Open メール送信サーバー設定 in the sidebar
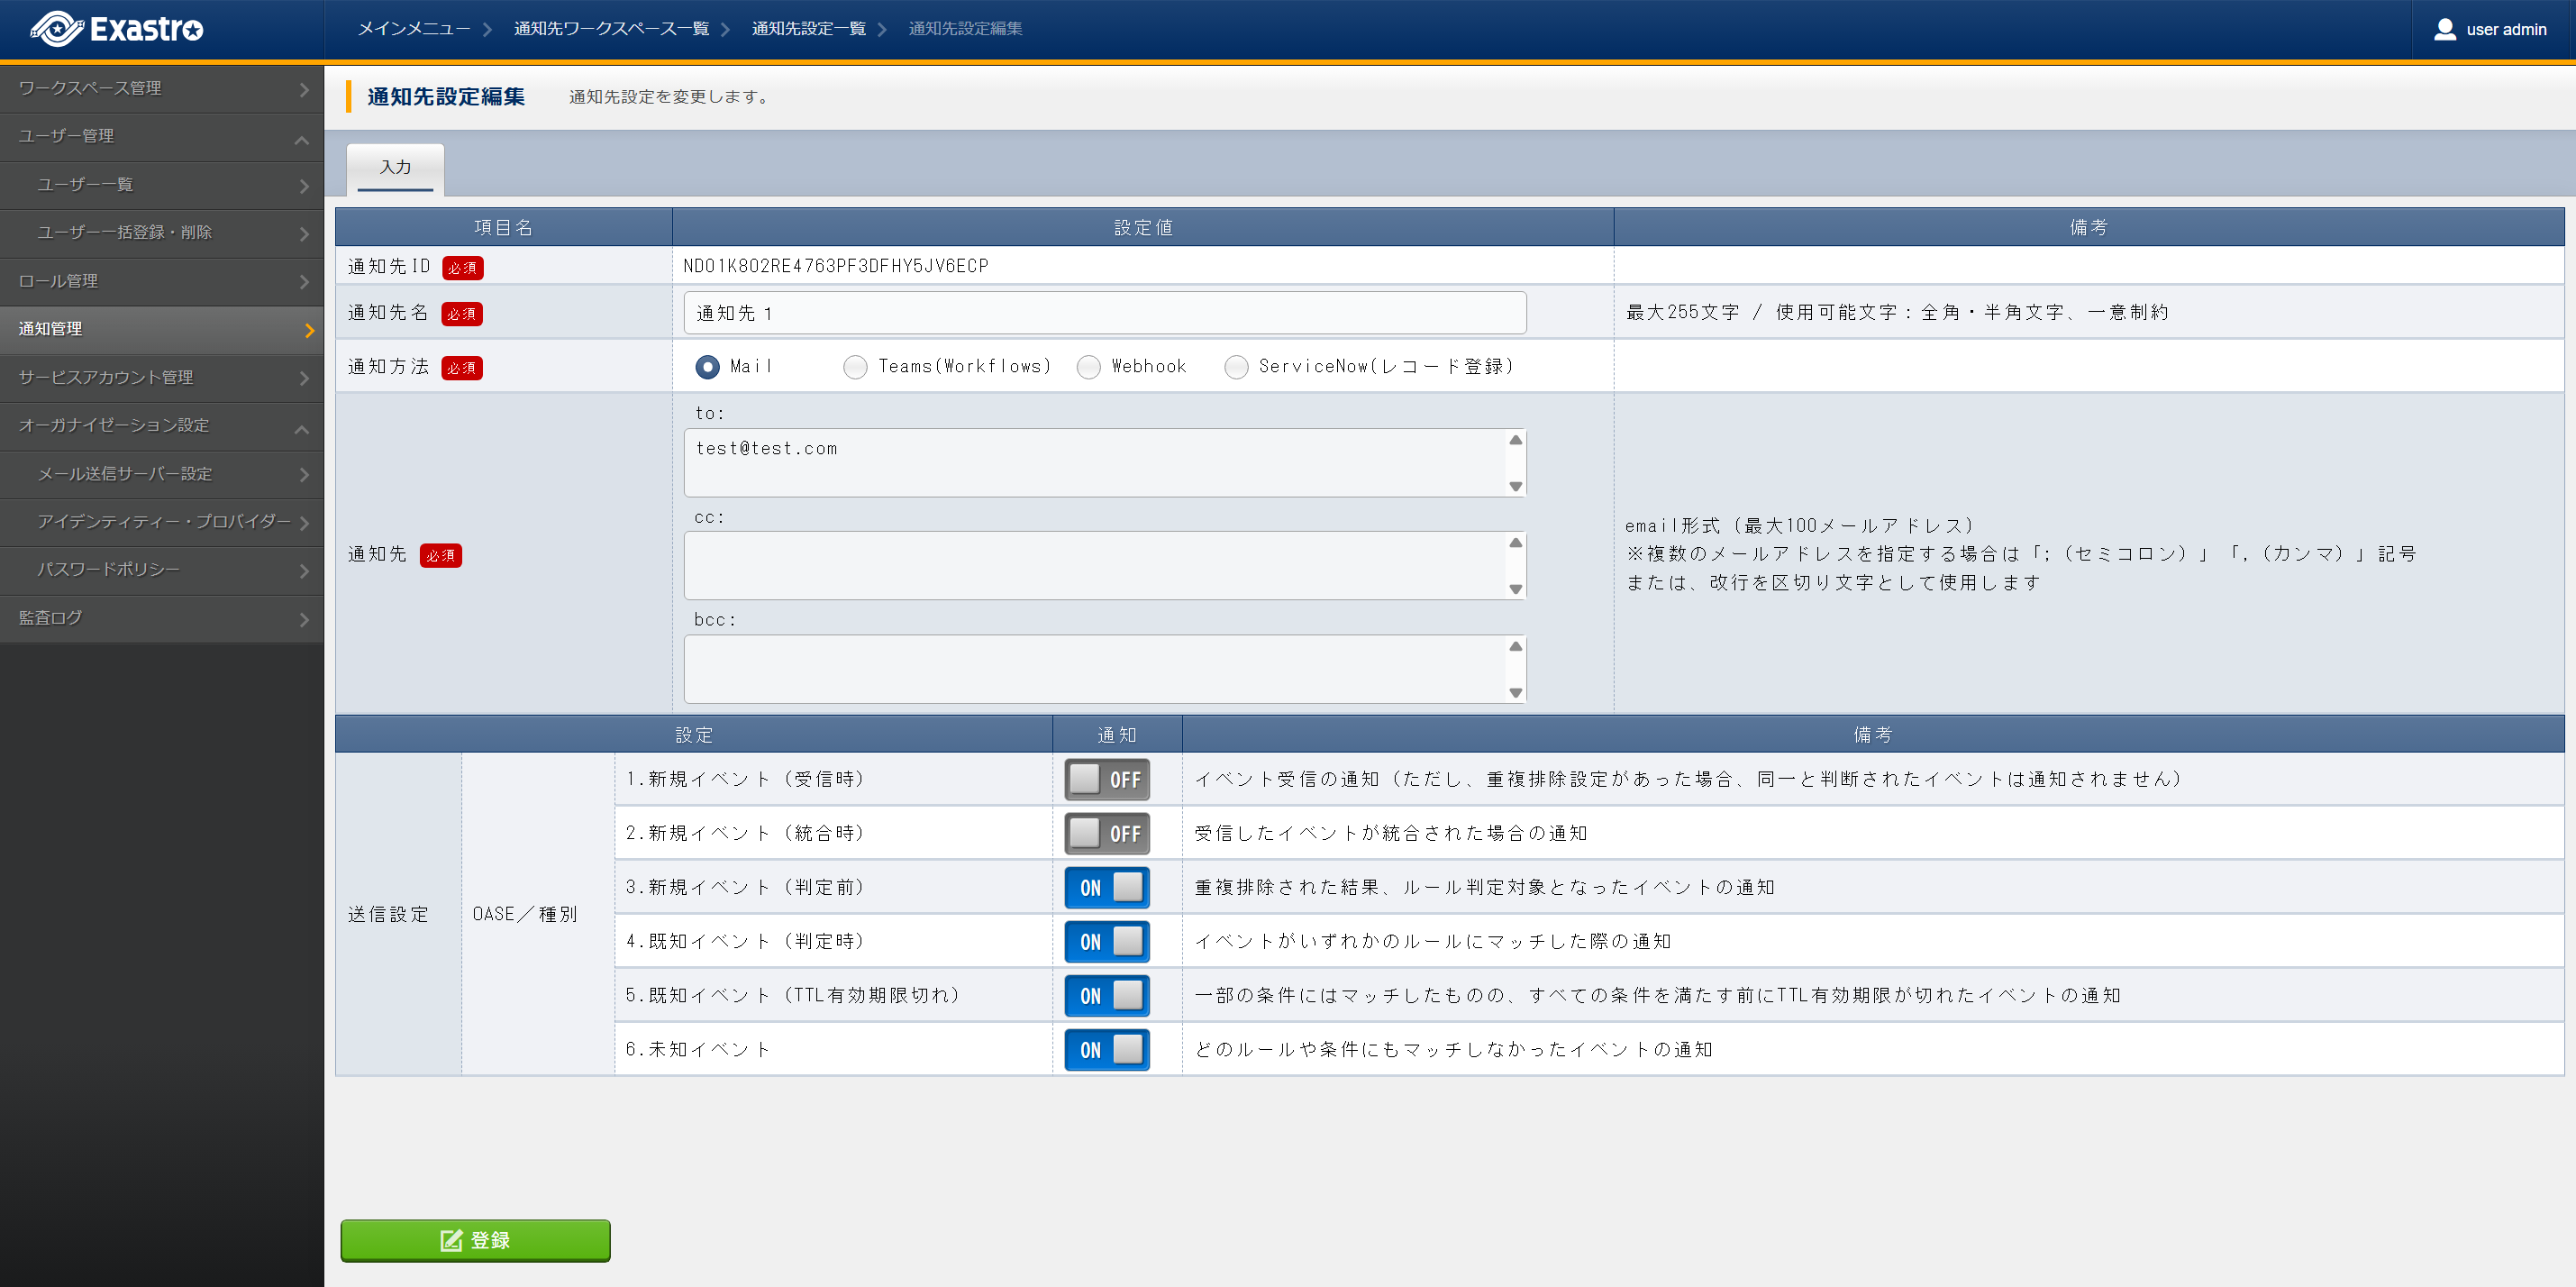Viewport: 2576px width, 1287px height. [x=125, y=474]
